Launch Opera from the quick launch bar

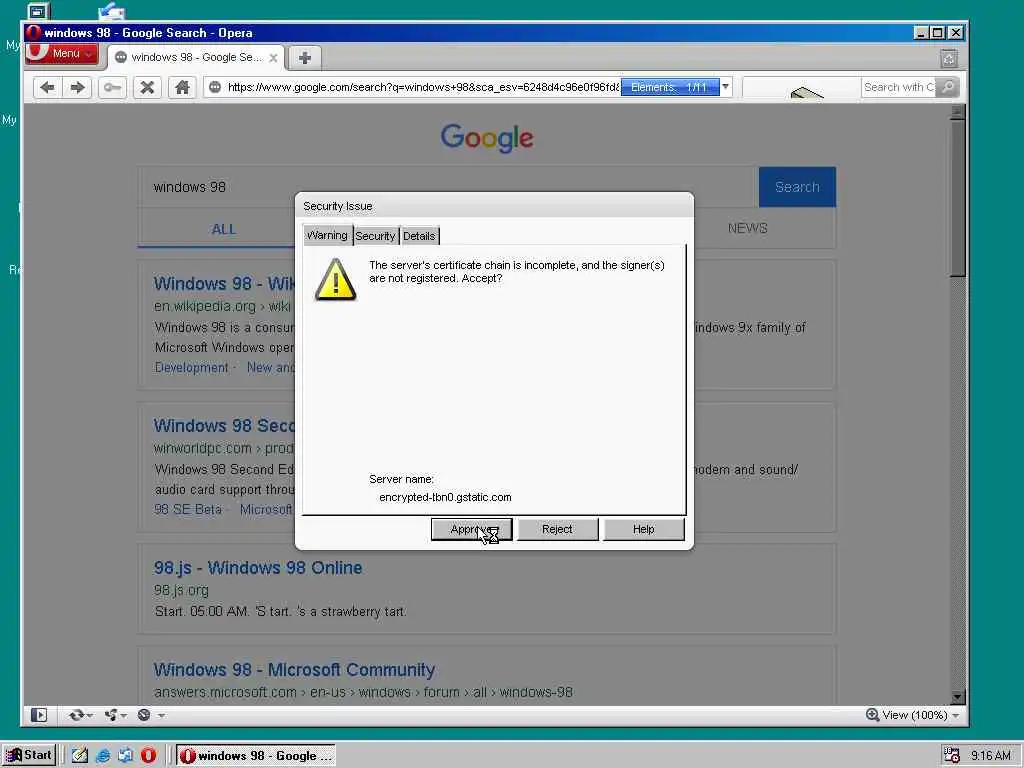[148, 756]
